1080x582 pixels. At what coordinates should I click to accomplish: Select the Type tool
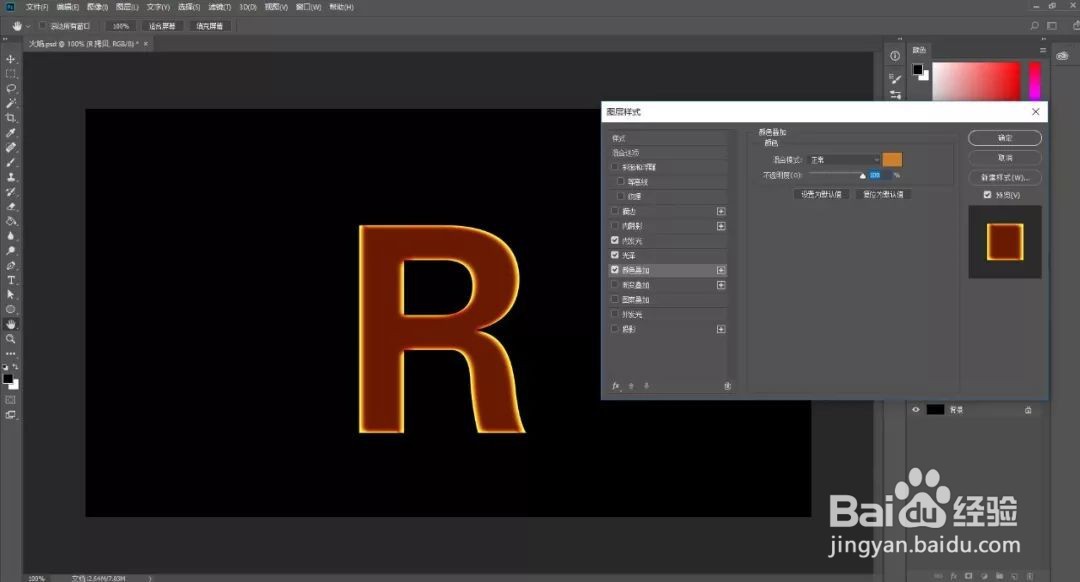pyautogui.click(x=10, y=280)
